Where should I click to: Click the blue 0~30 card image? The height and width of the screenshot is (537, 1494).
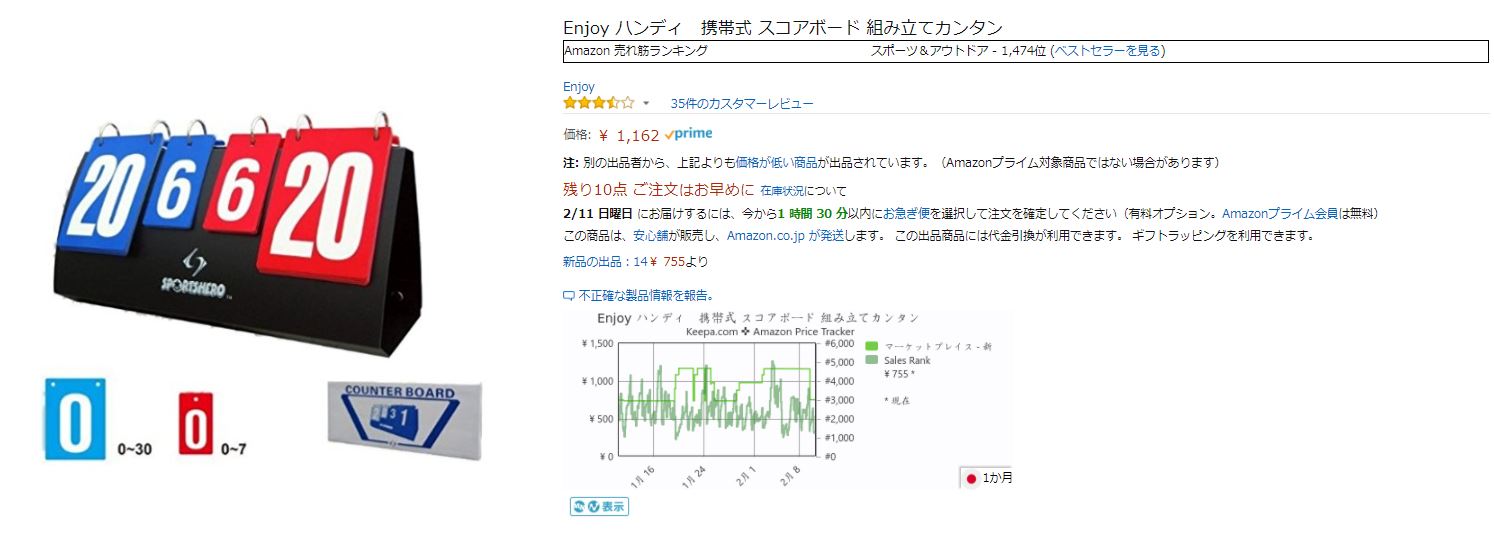pos(74,419)
